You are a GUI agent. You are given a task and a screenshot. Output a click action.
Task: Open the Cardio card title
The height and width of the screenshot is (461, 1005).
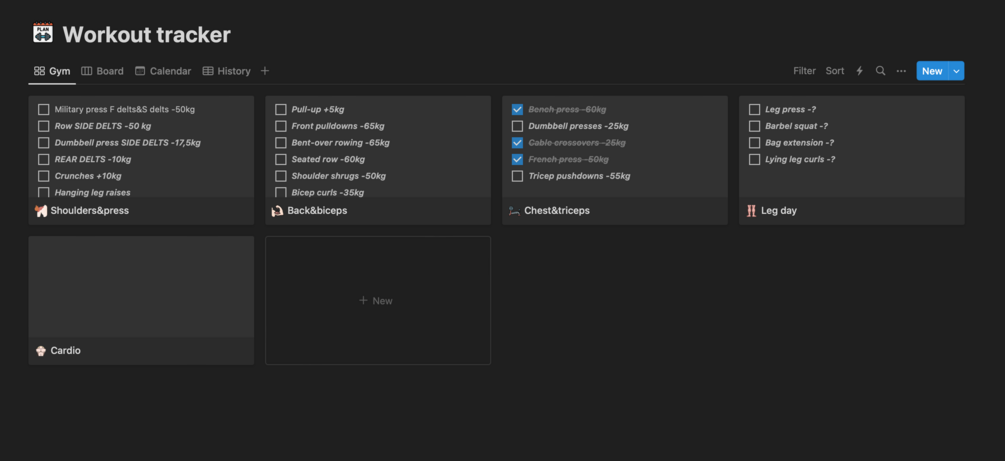coord(65,351)
